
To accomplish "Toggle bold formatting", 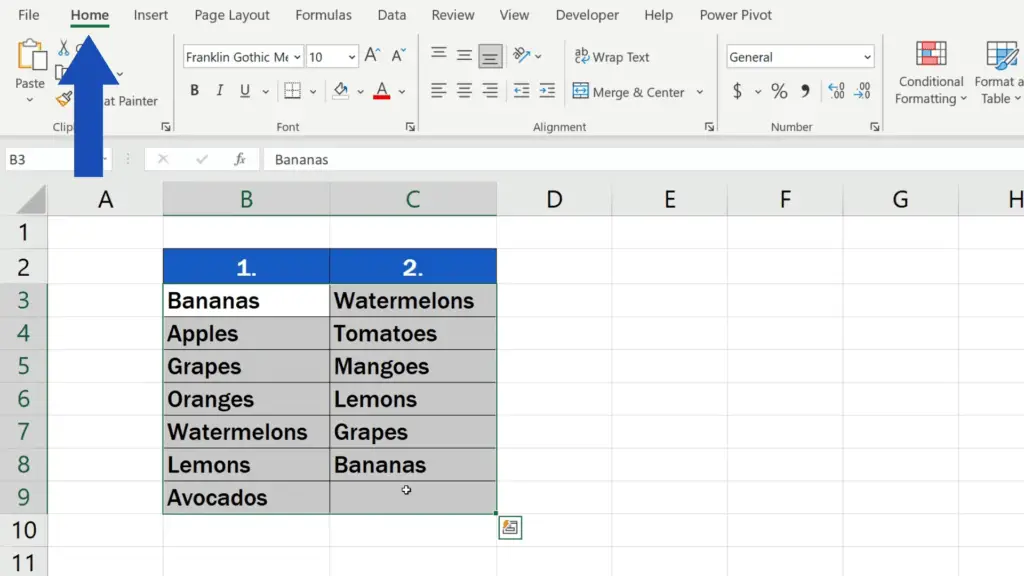I will (x=193, y=90).
